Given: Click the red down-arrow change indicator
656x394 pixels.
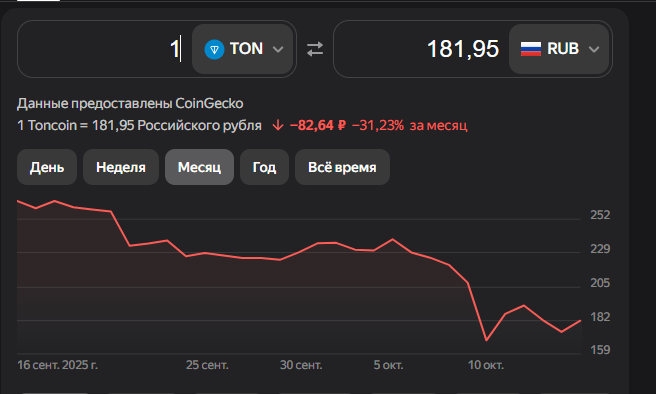Looking at the screenshot, I should pyautogui.click(x=277, y=125).
